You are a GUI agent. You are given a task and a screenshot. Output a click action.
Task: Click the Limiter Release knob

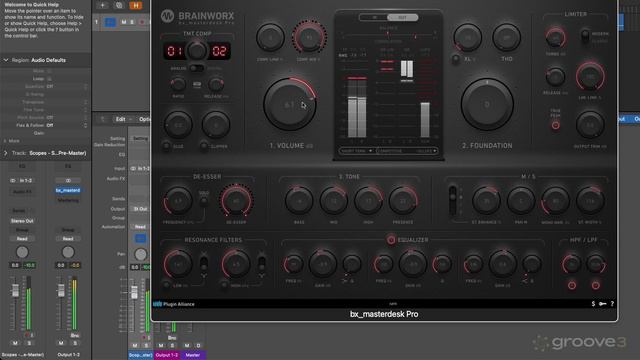coord(555,77)
